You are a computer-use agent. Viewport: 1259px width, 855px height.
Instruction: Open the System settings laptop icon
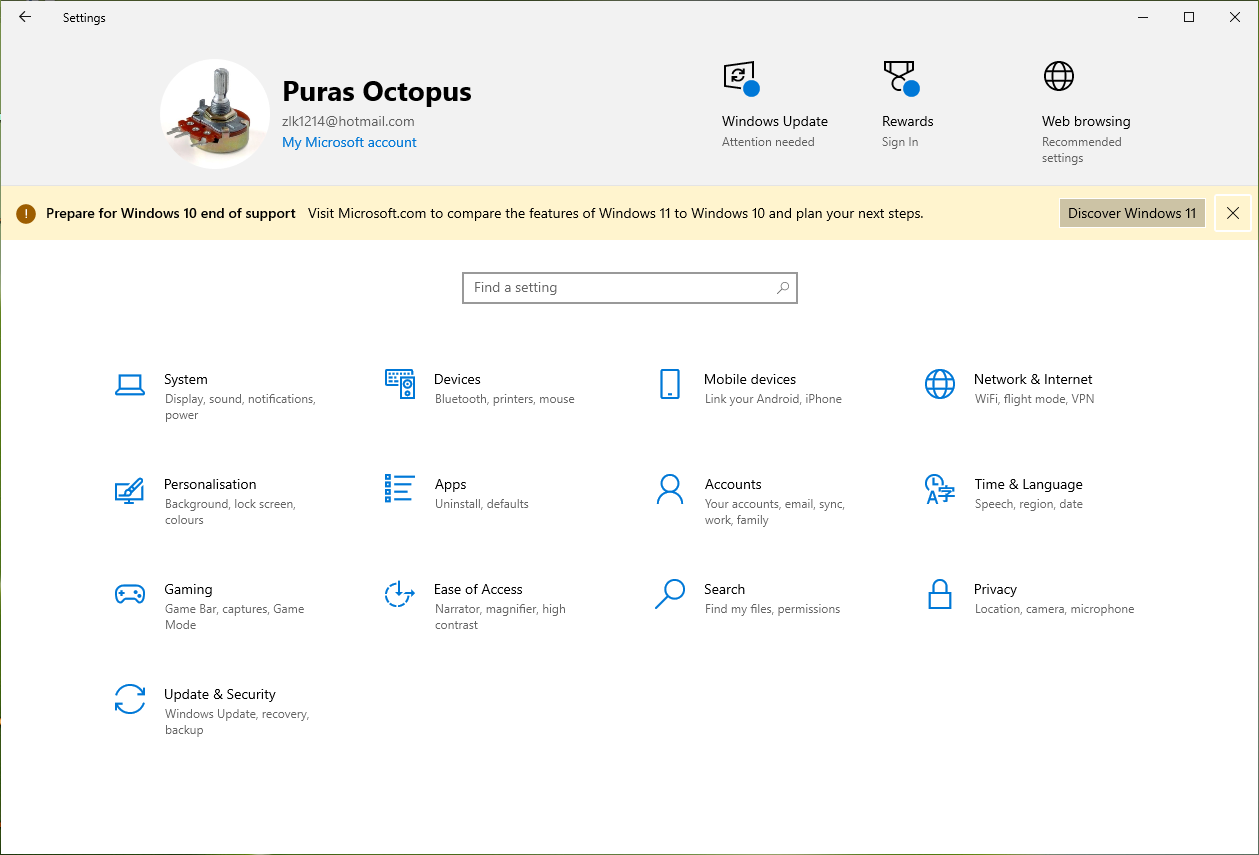coord(130,384)
